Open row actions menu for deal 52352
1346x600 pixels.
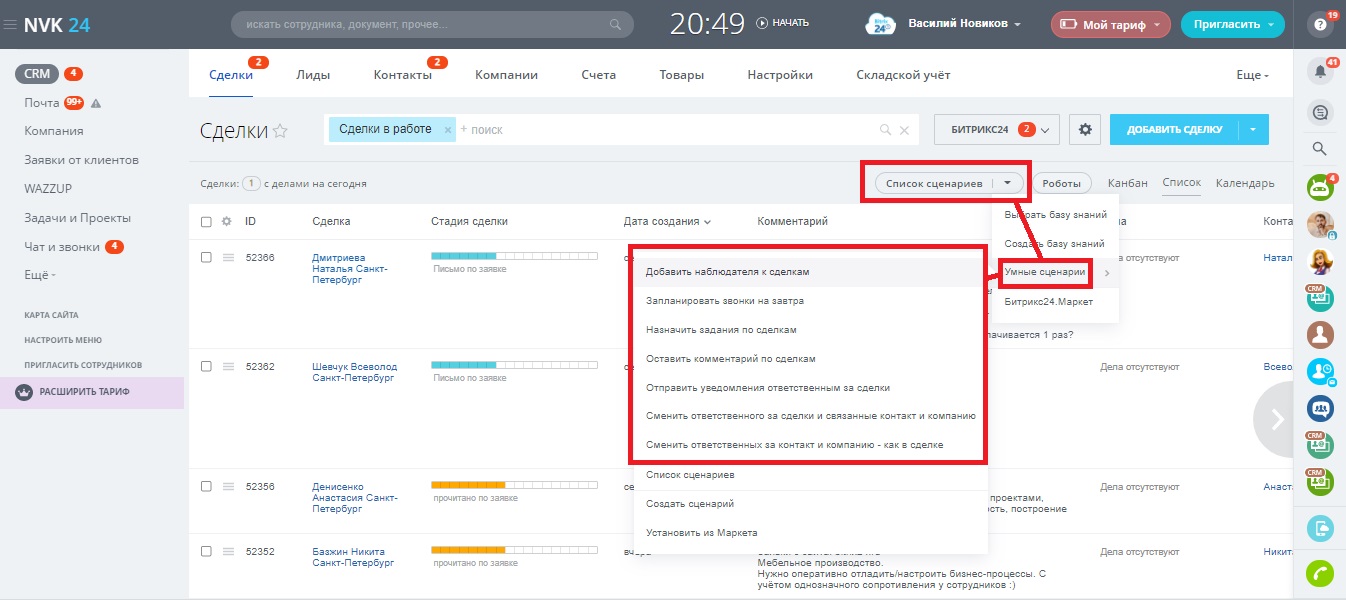(x=228, y=551)
